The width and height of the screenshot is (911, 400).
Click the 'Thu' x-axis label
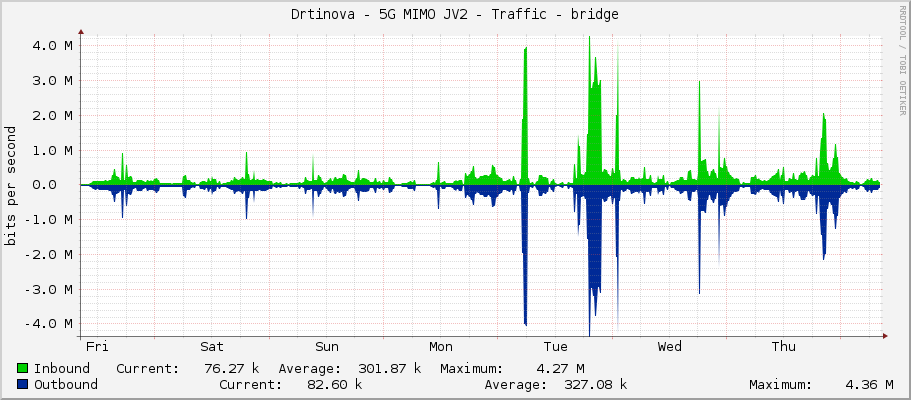click(784, 347)
